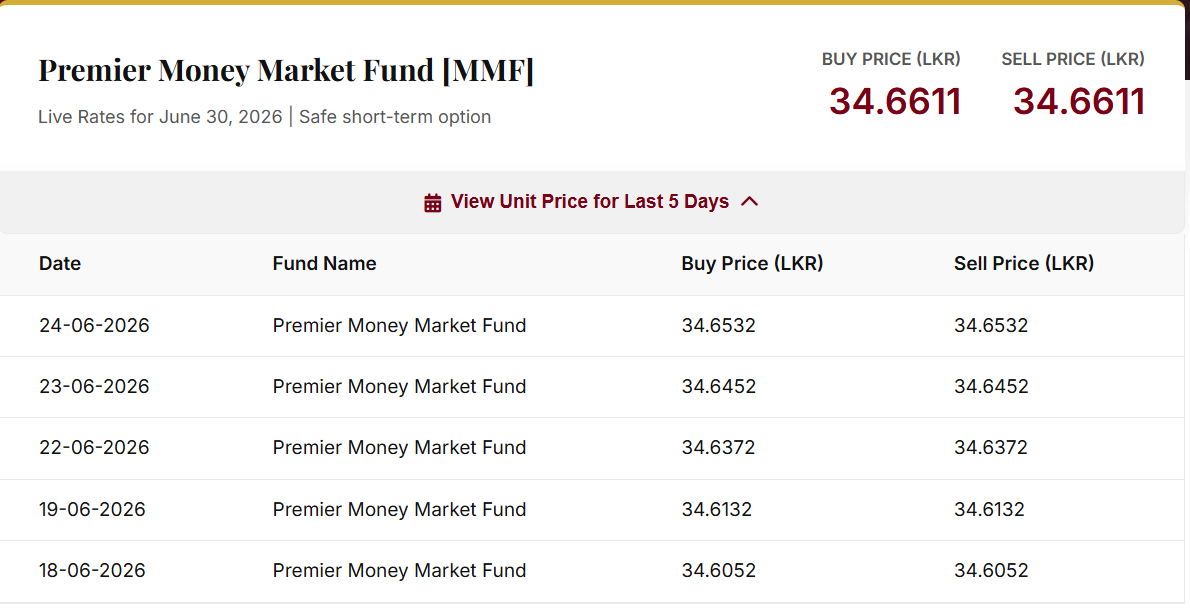Click the Sell Price (LKR) column header

coord(1024,263)
